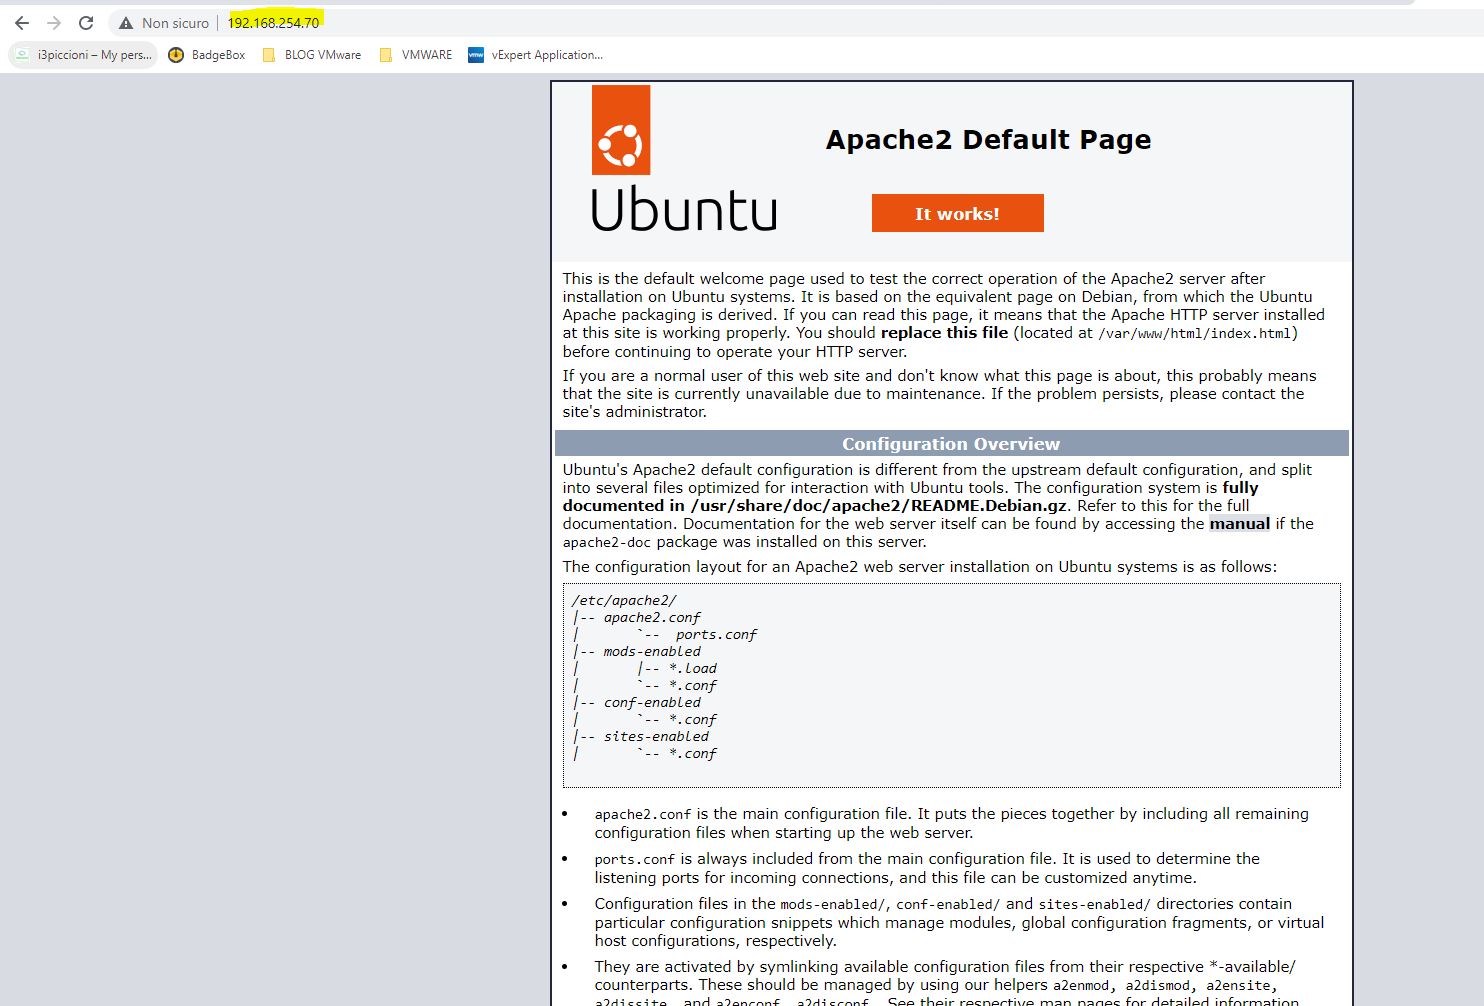Image resolution: width=1484 pixels, height=1006 pixels.
Task: Click the conf-enabled line in the config tree
Action: tap(652, 702)
